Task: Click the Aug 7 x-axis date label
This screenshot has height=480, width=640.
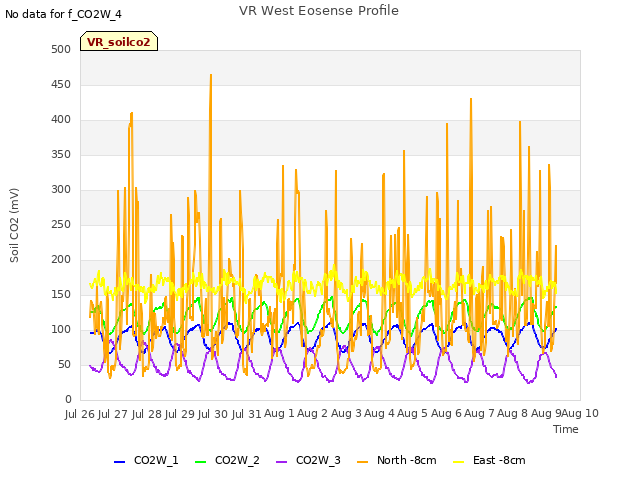Action: (479, 414)
